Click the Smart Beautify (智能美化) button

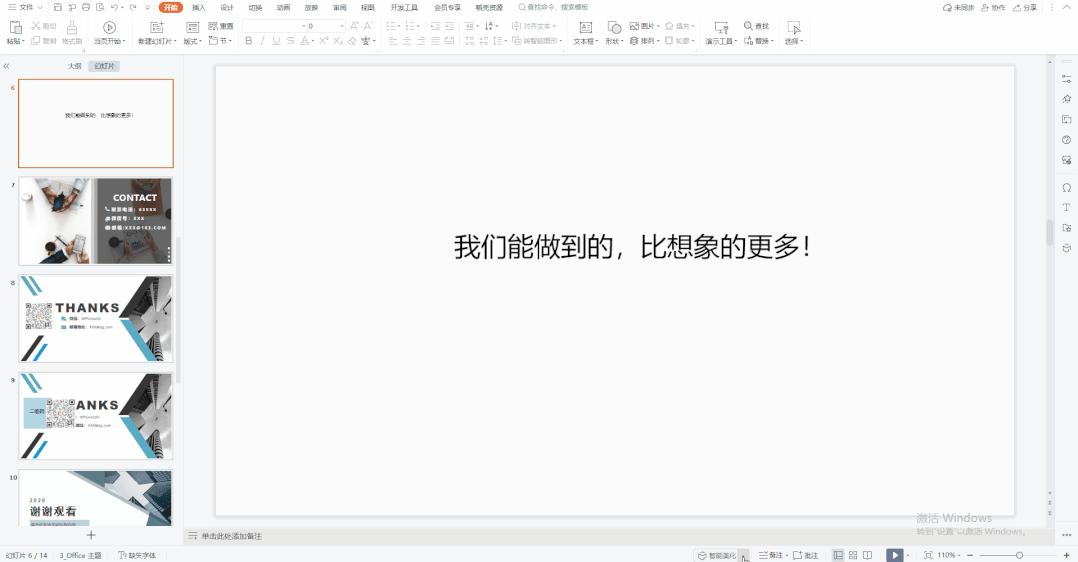pyautogui.click(x=717, y=555)
